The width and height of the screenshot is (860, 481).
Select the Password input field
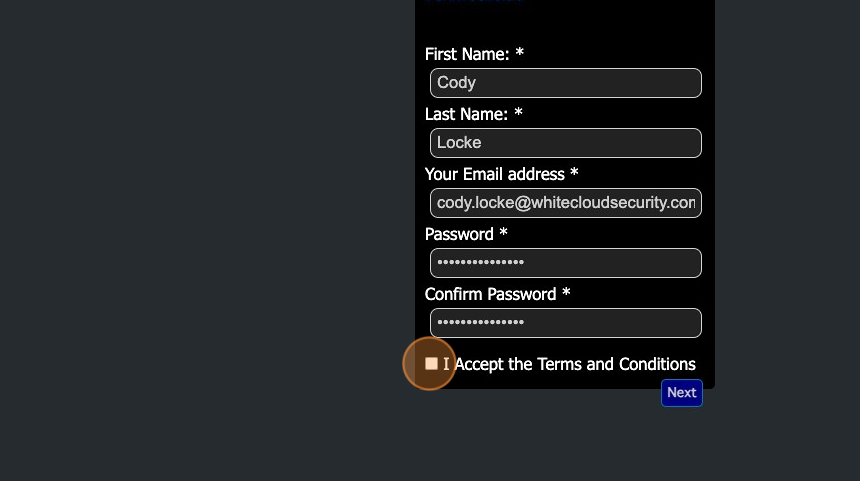coord(565,263)
